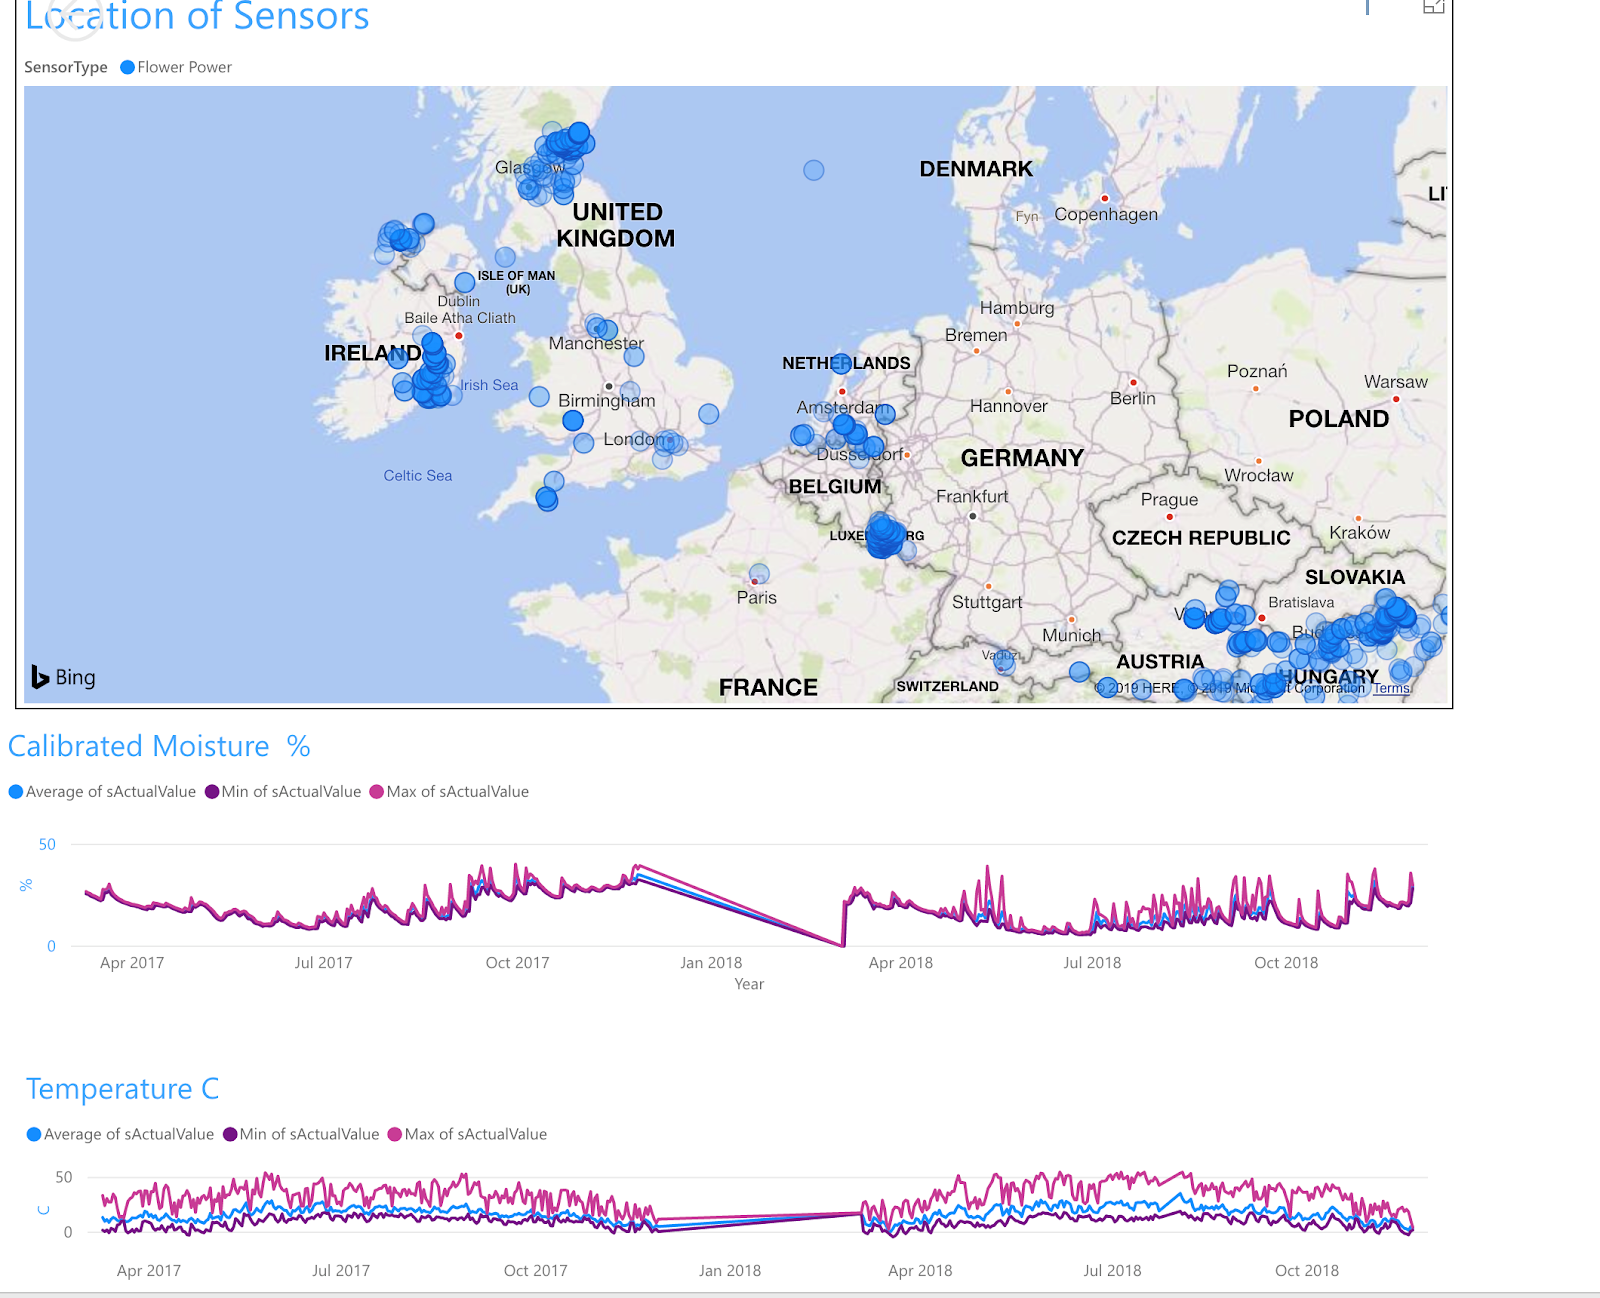Click Oct 2018 on Temperature chart axis

[1306, 1271]
